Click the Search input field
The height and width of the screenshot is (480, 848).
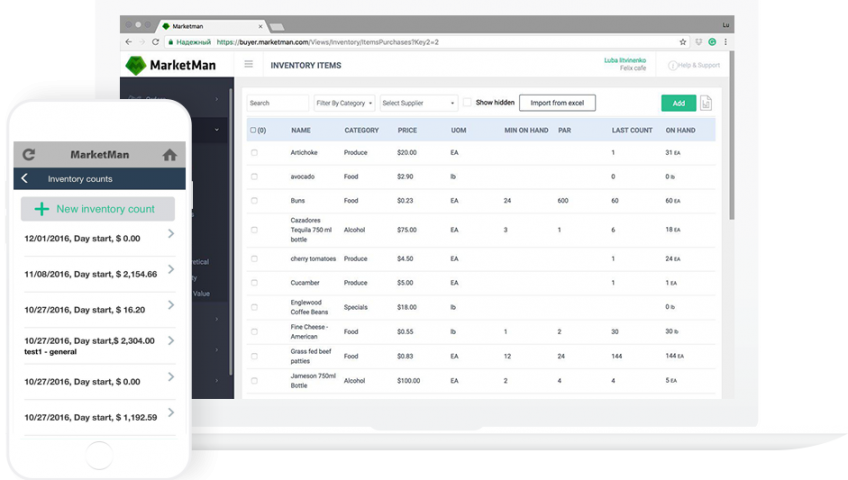[277, 103]
